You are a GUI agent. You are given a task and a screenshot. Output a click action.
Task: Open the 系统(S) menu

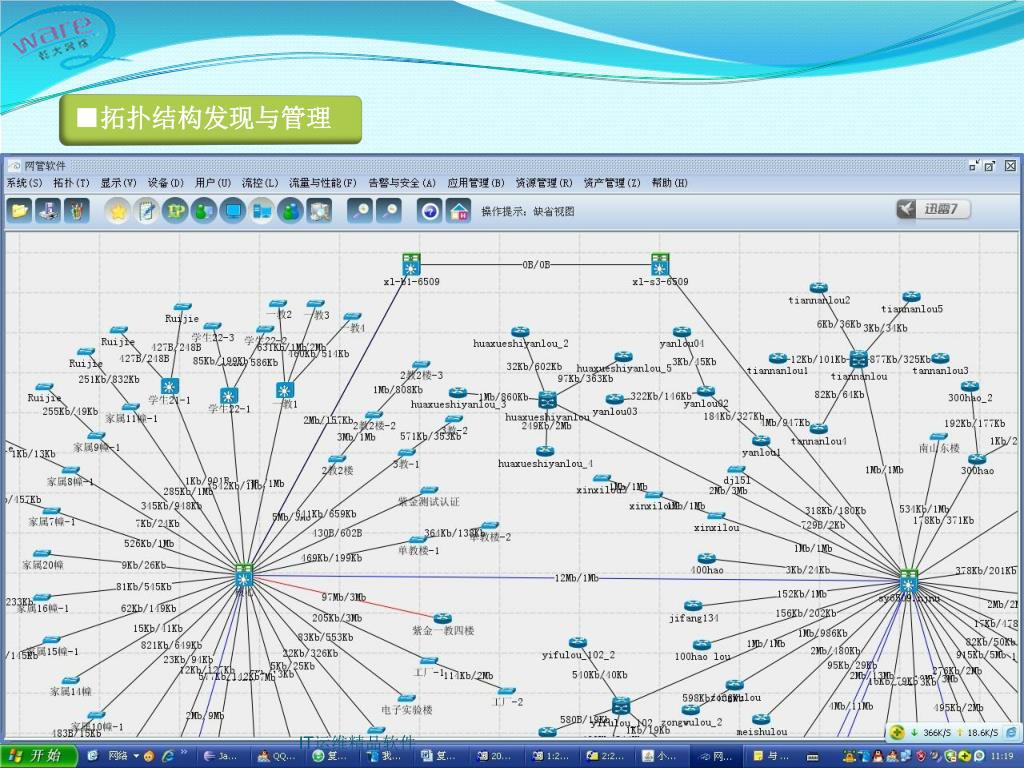pos(24,183)
